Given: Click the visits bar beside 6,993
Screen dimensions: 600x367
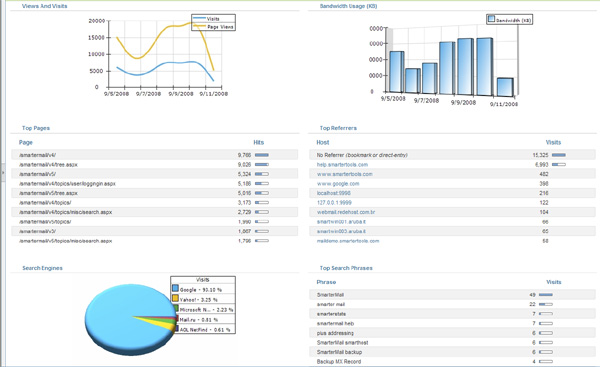Looking at the screenshot, I should click(559, 165).
